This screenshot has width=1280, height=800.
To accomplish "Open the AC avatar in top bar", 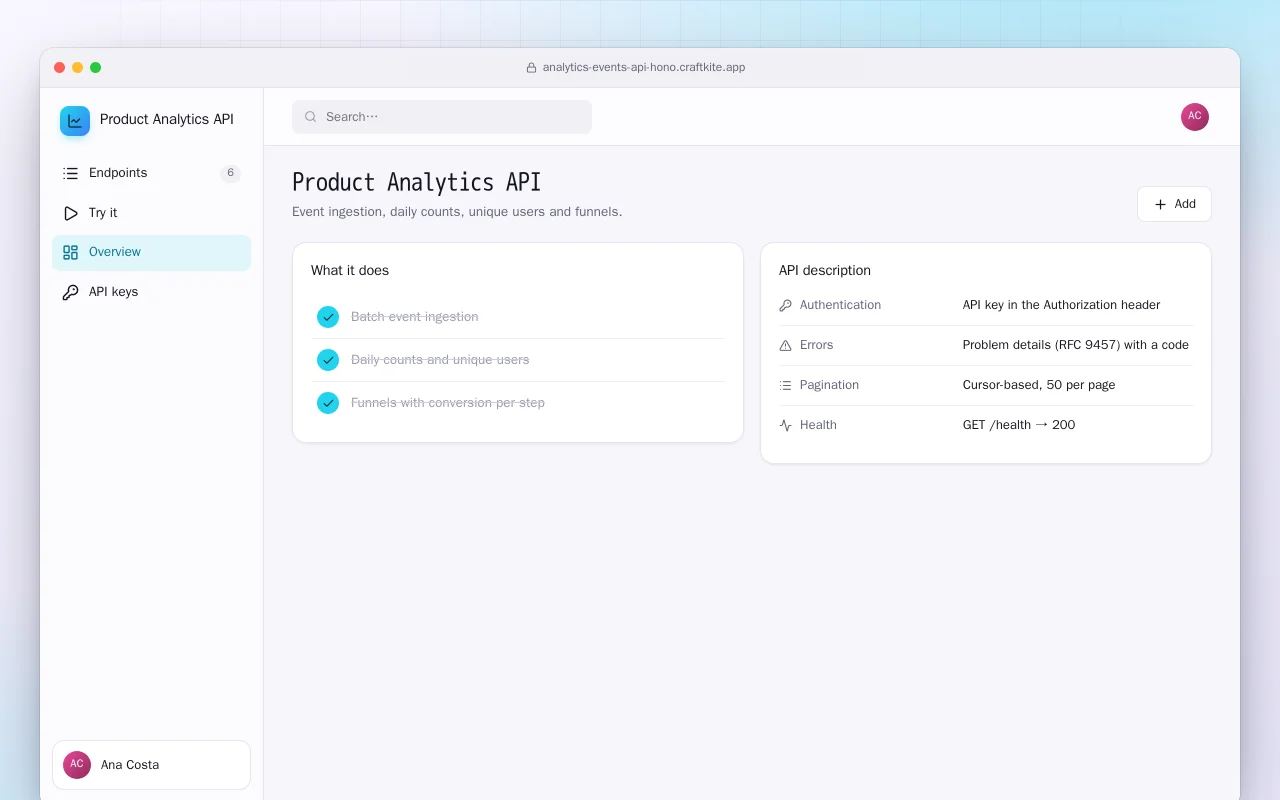I will tap(1195, 117).
